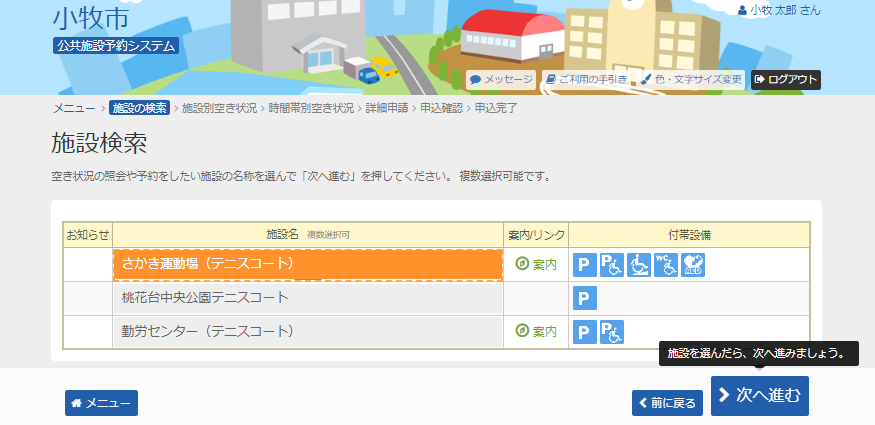Click the AED heart icon

click(x=693, y=265)
